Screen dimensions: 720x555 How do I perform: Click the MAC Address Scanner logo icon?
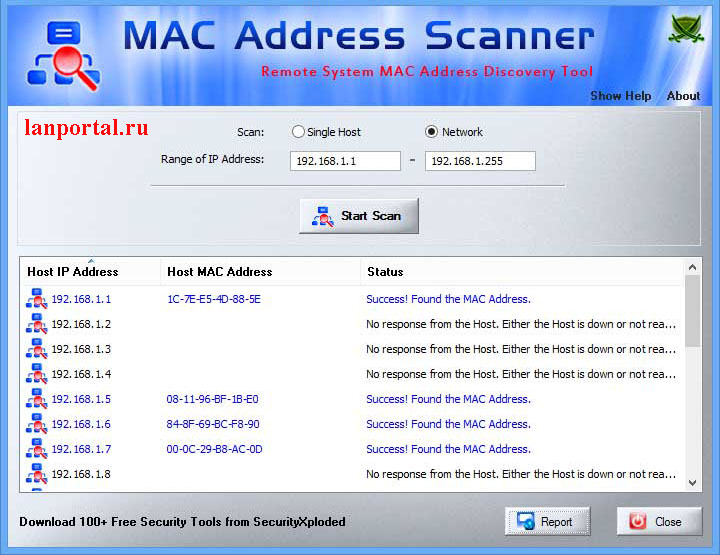tap(63, 56)
